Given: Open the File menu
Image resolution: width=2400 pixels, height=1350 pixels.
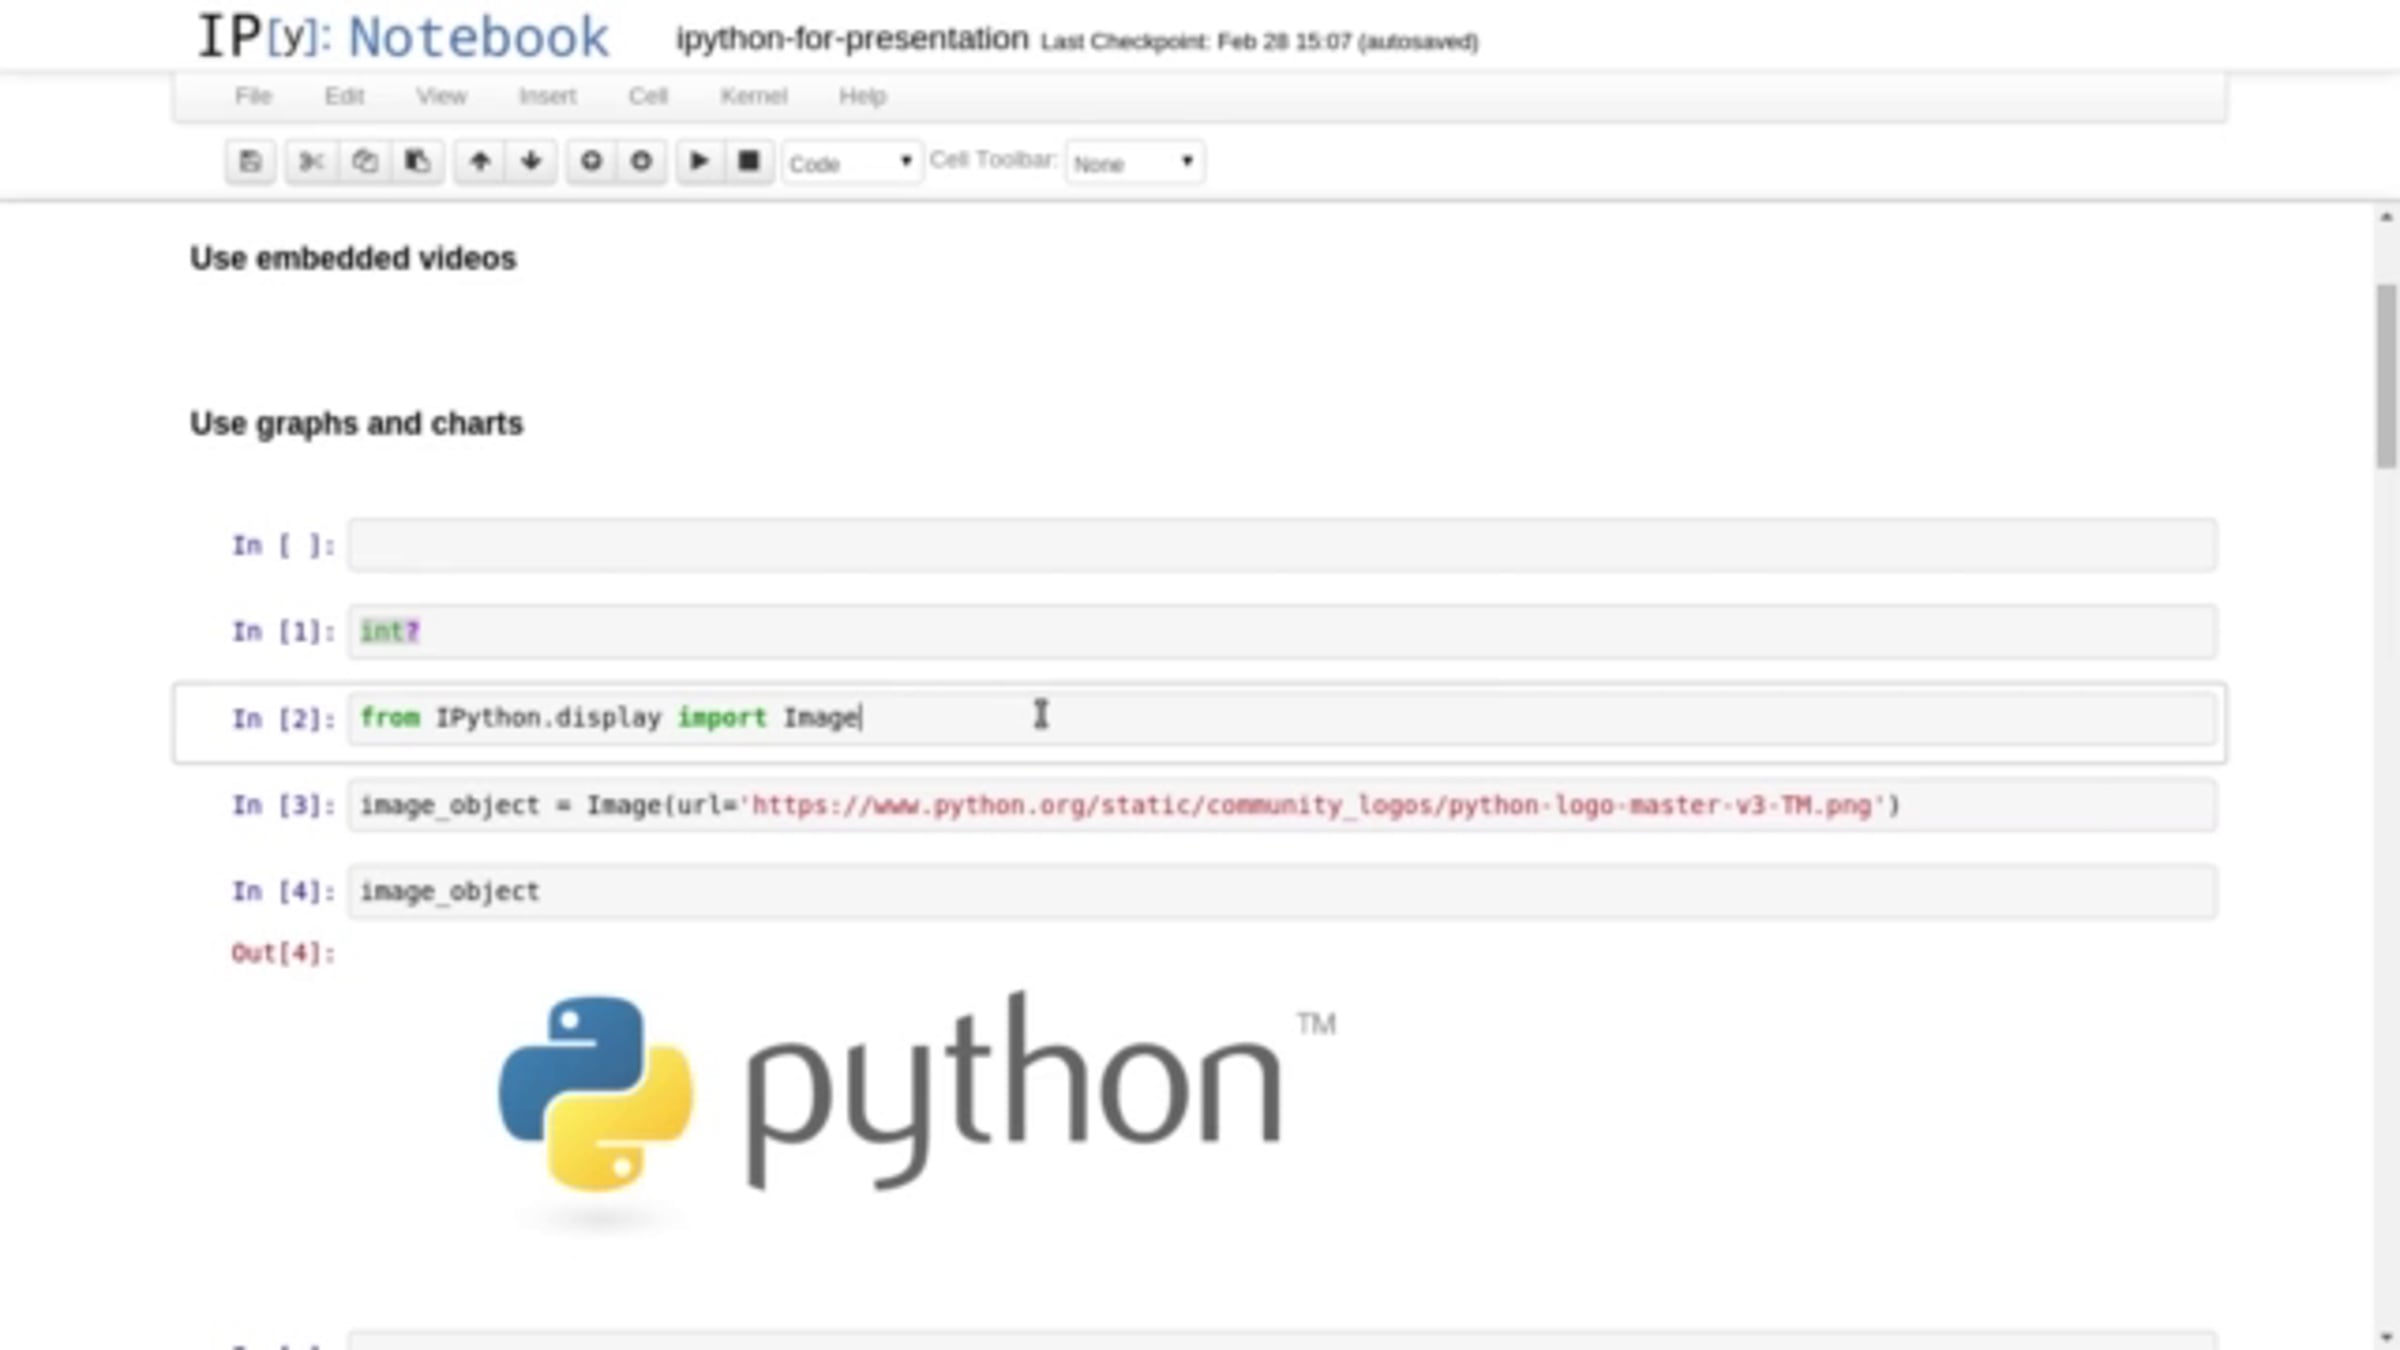Looking at the screenshot, I should [x=253, y=96].
